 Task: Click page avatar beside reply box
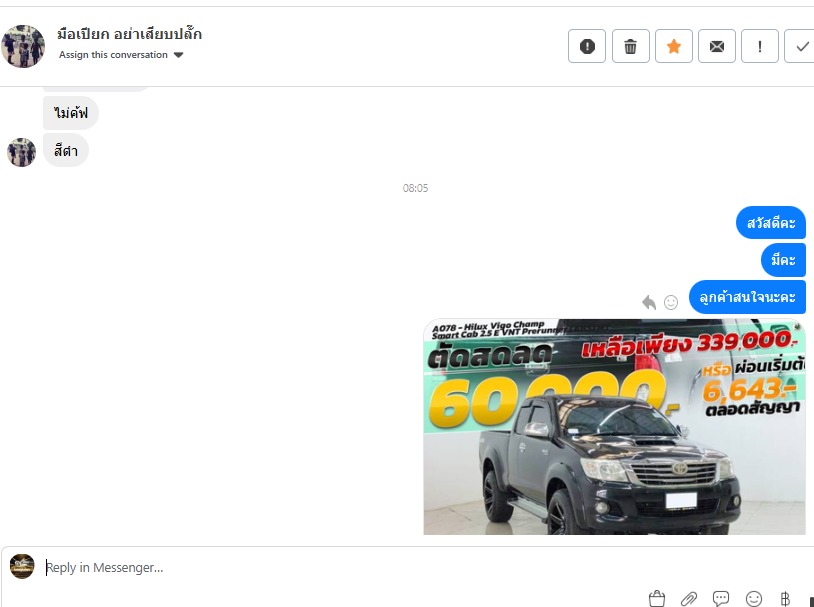(22, 566)
